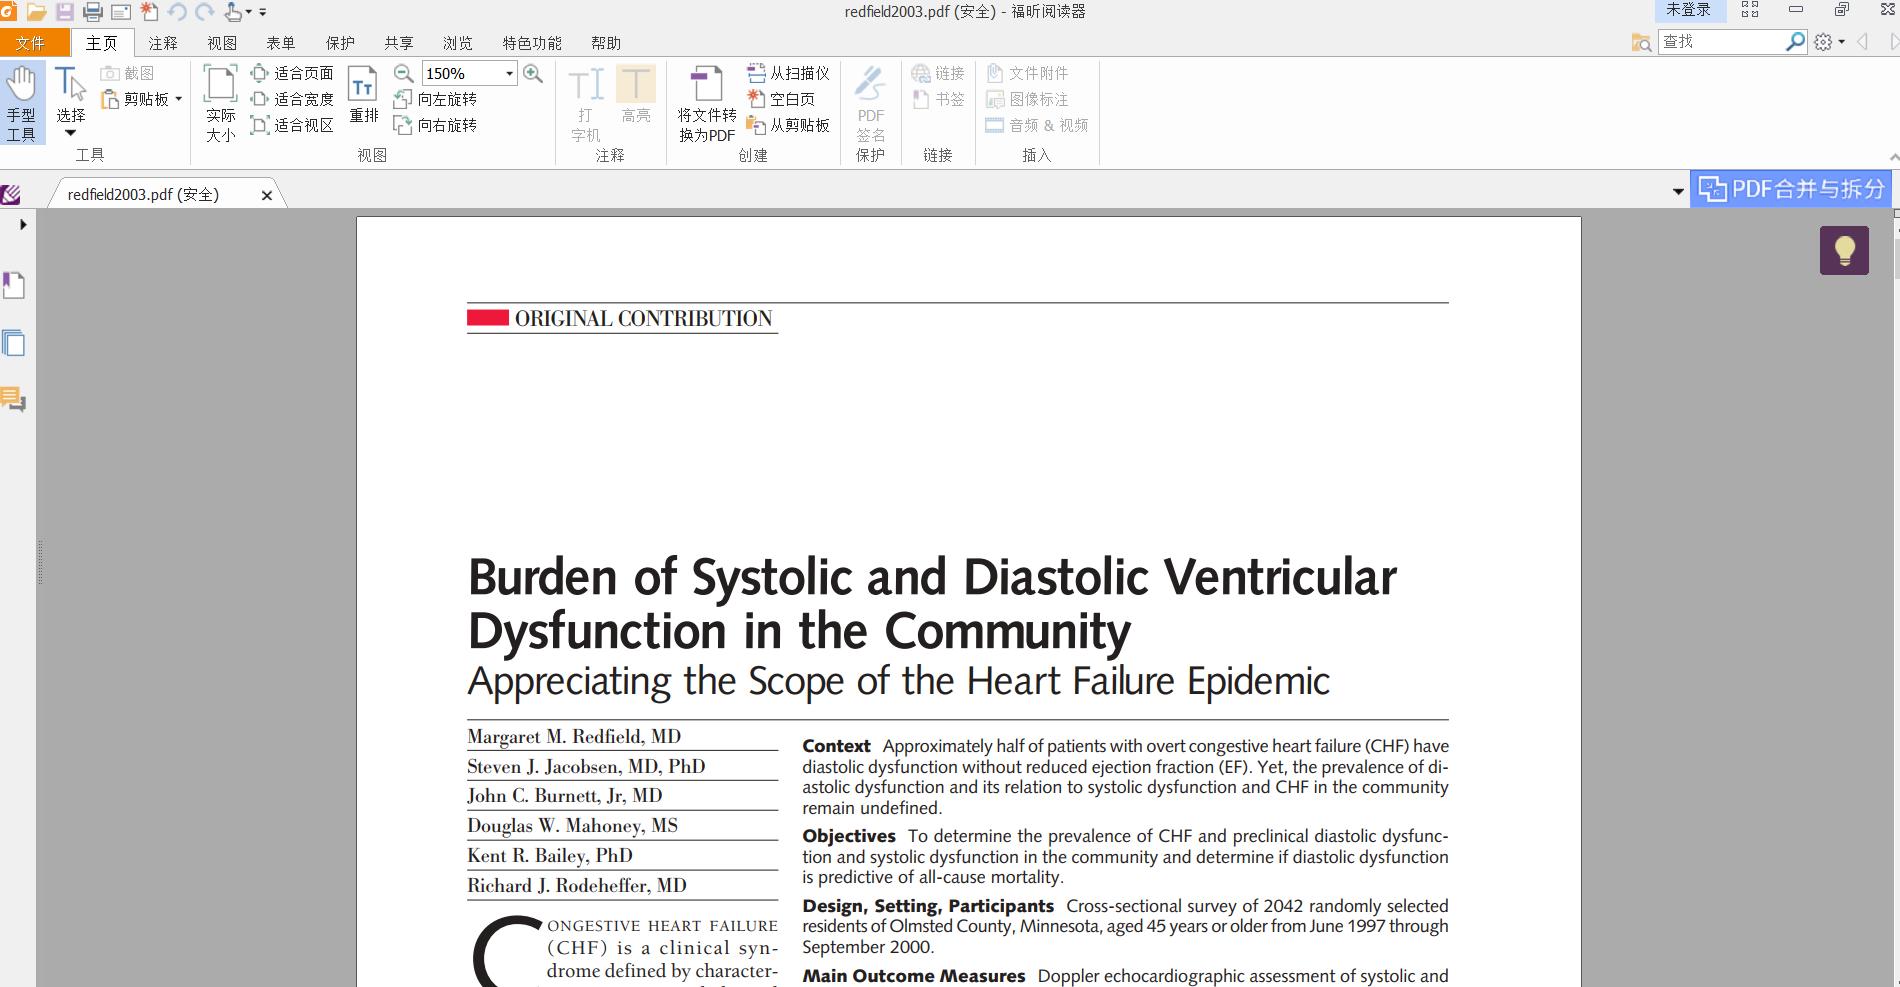This screenshot has height=987, width=1900.
Task: Click the print icon in quick access bar
Action: coord(93,12)
